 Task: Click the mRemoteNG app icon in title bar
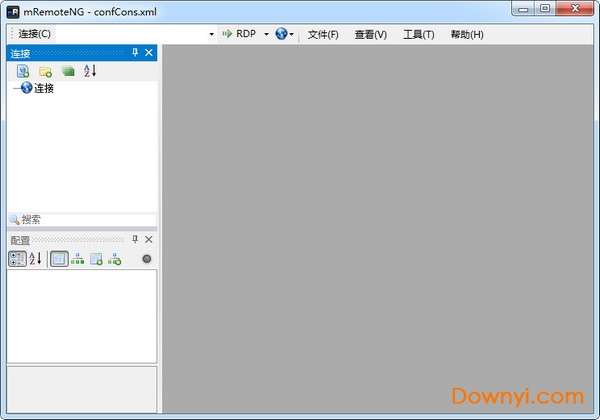[13, 12]
